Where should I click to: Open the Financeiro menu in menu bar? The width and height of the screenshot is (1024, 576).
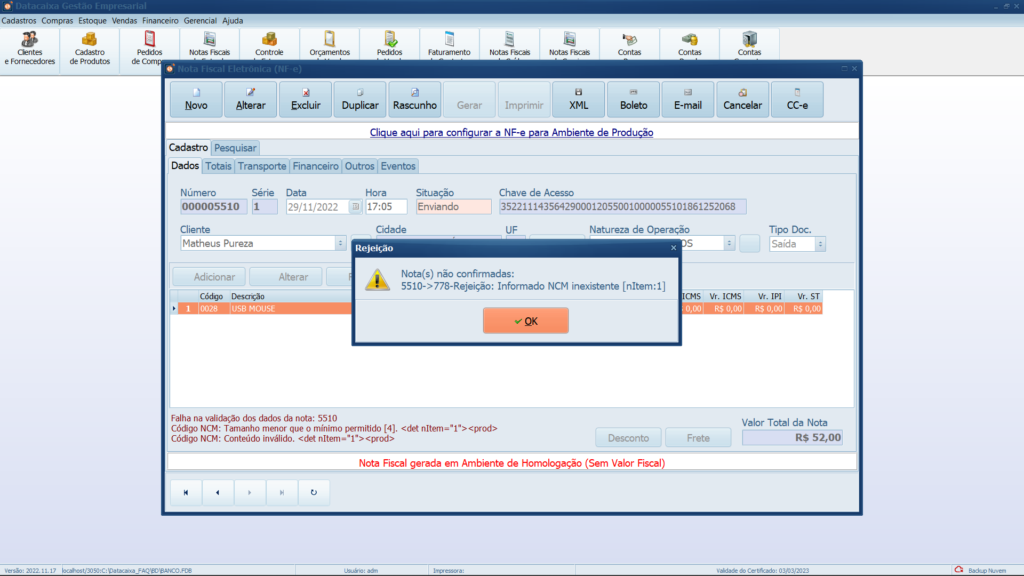point(160,20)
